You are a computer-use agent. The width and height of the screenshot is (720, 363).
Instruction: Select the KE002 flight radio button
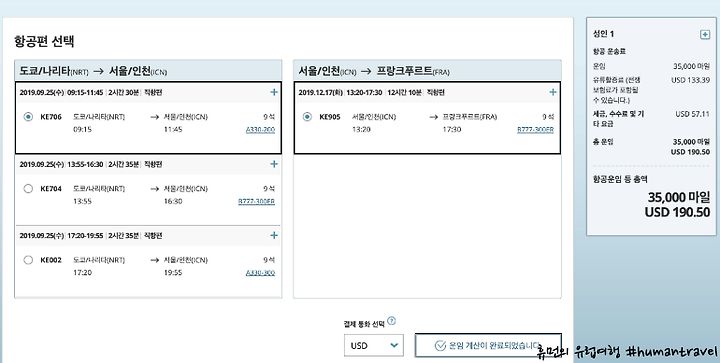pyautogui.click(x=28, y=260)
